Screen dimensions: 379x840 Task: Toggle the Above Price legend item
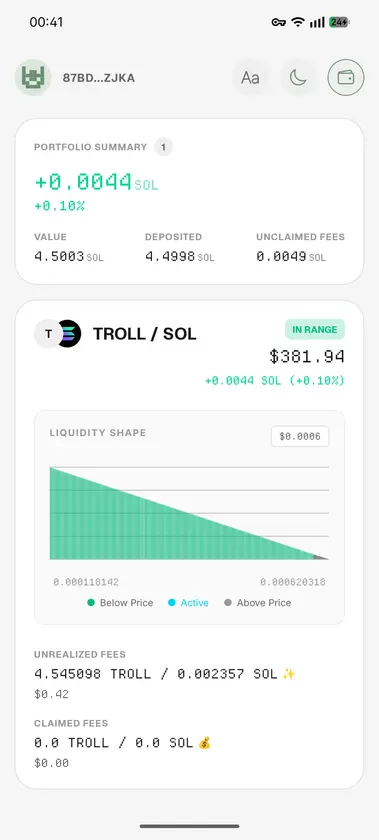(257, 603)
